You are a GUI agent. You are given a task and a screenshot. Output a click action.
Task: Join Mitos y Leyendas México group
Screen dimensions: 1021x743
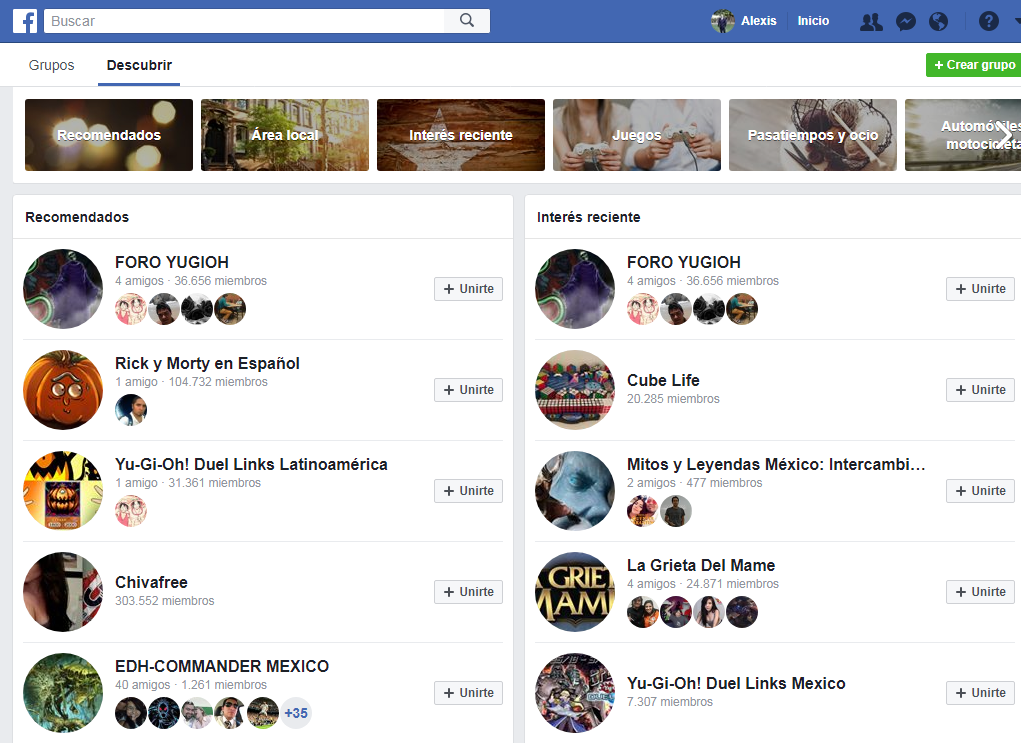pos(980,490)
